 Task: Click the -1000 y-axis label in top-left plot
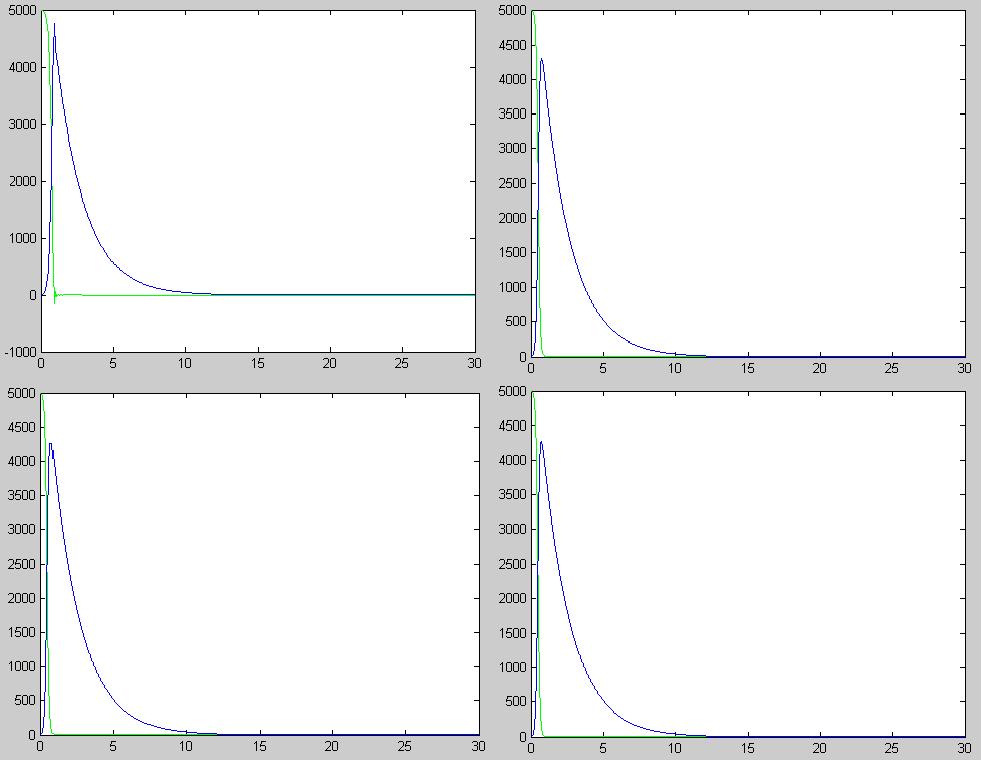[x=19, y=352]
